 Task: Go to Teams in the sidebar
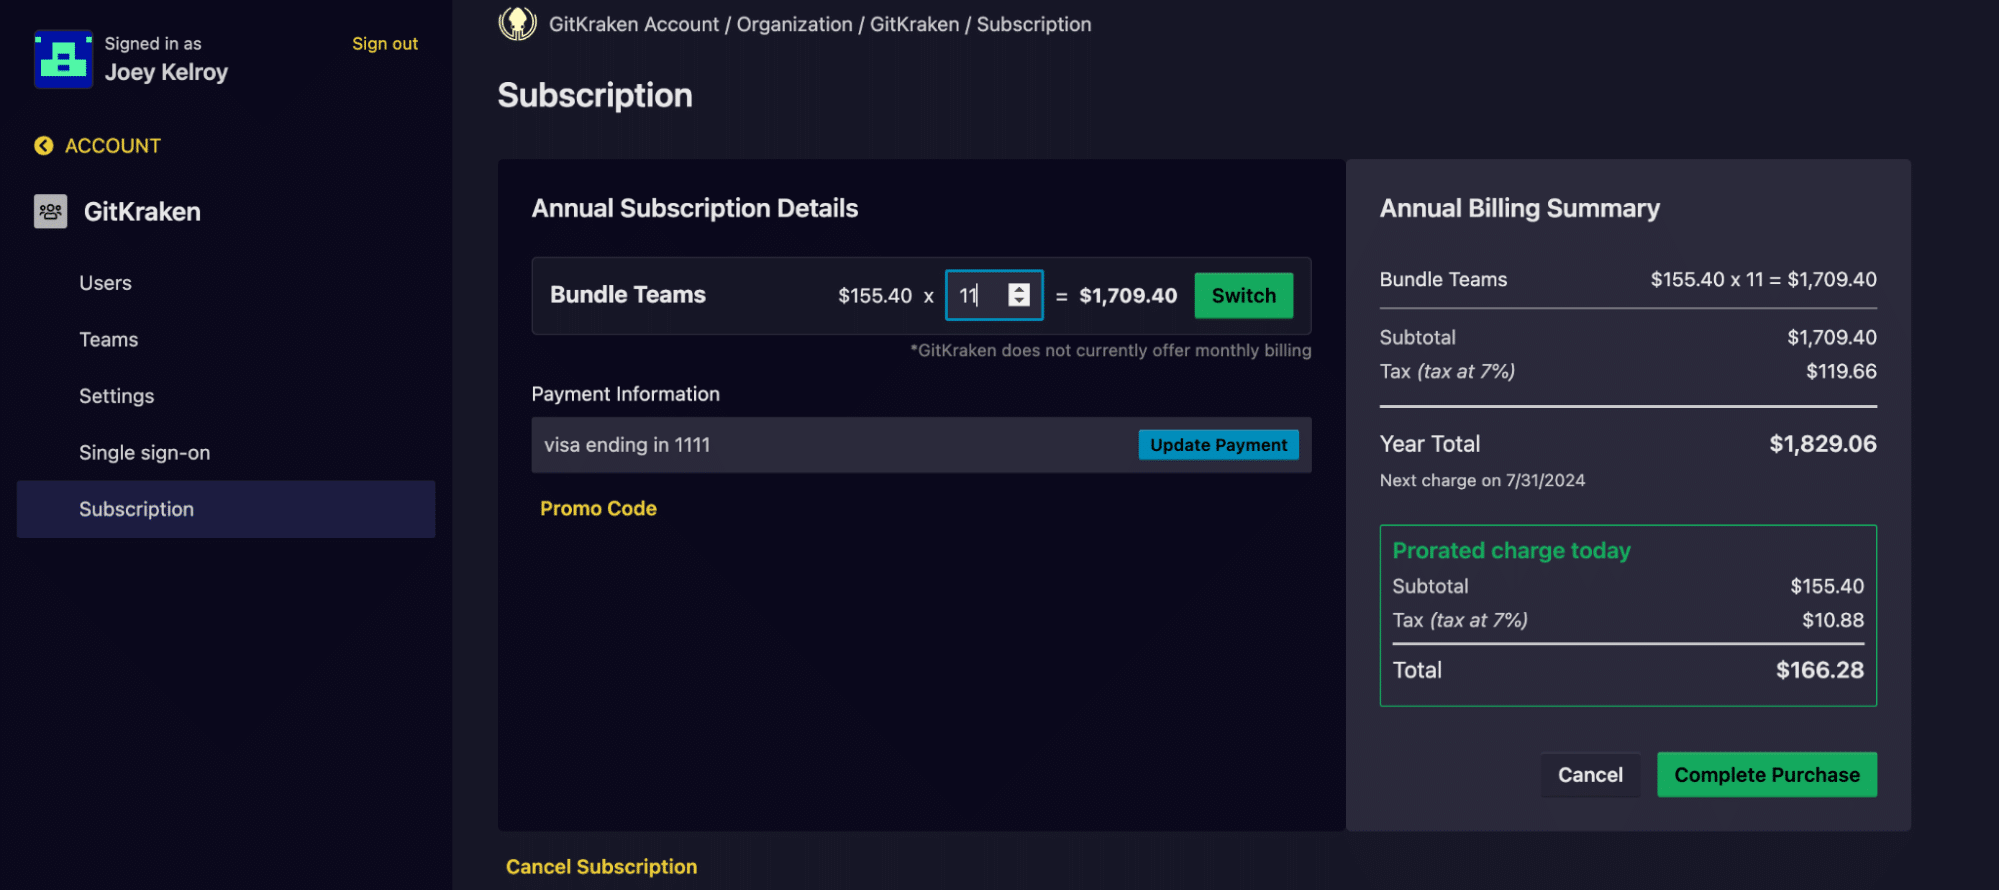[108, 340]
